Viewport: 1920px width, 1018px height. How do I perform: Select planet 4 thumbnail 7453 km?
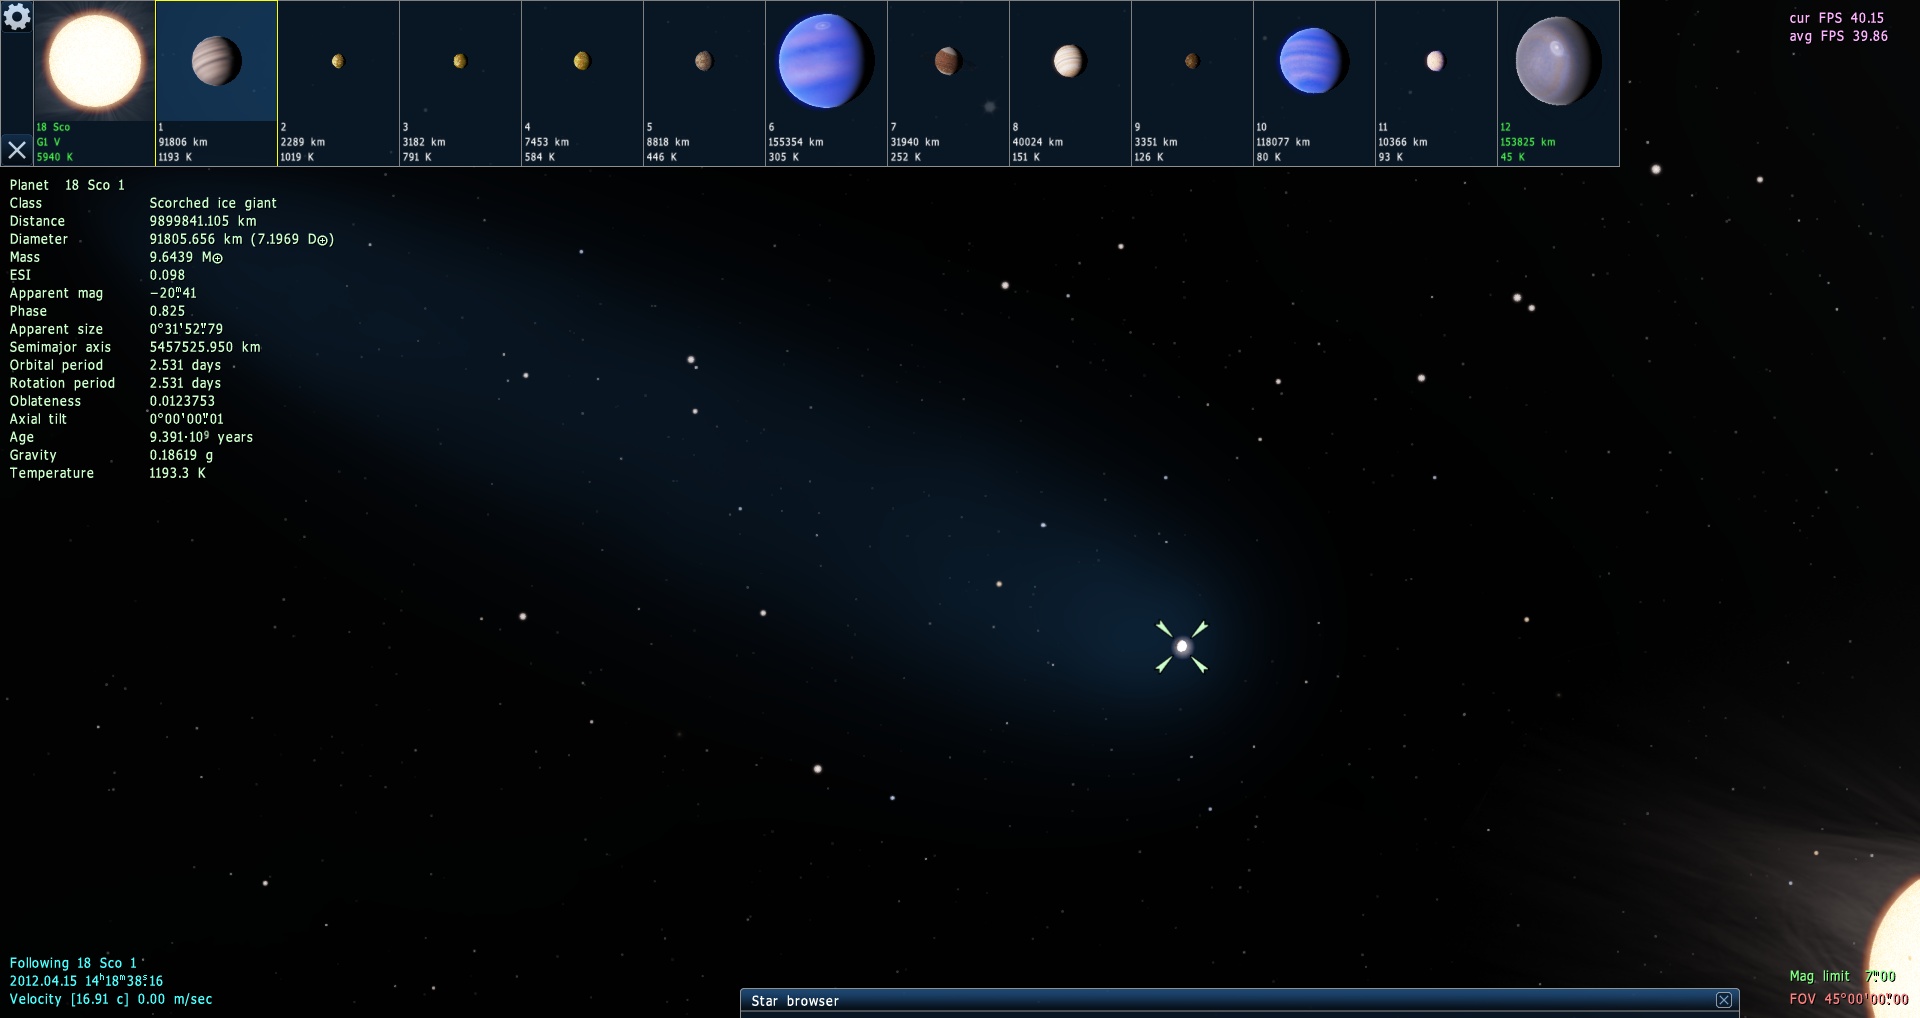click(x=582, y=83)
